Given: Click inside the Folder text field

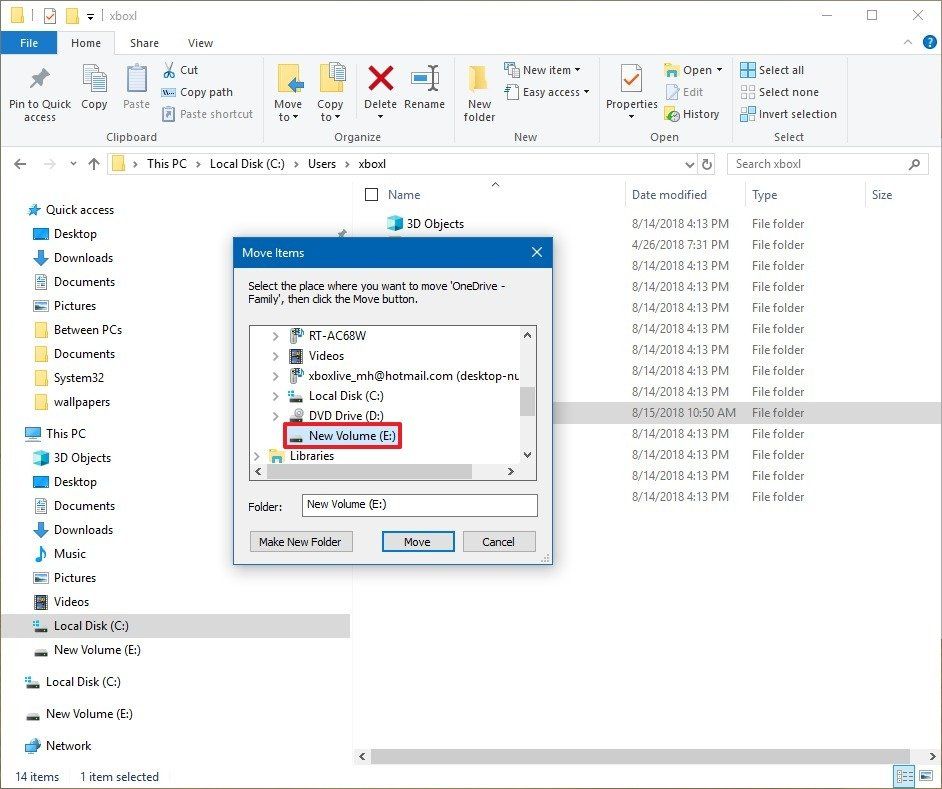Looking at the screenshot, I should [418, 507].
